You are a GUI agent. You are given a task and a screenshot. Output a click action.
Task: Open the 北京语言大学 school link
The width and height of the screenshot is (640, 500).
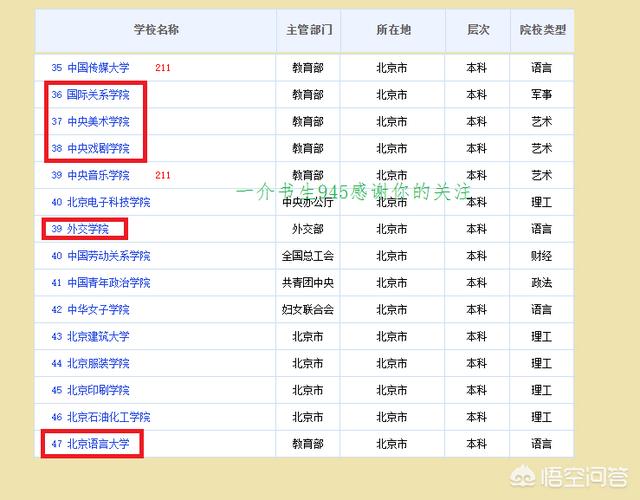coord(98,444)
